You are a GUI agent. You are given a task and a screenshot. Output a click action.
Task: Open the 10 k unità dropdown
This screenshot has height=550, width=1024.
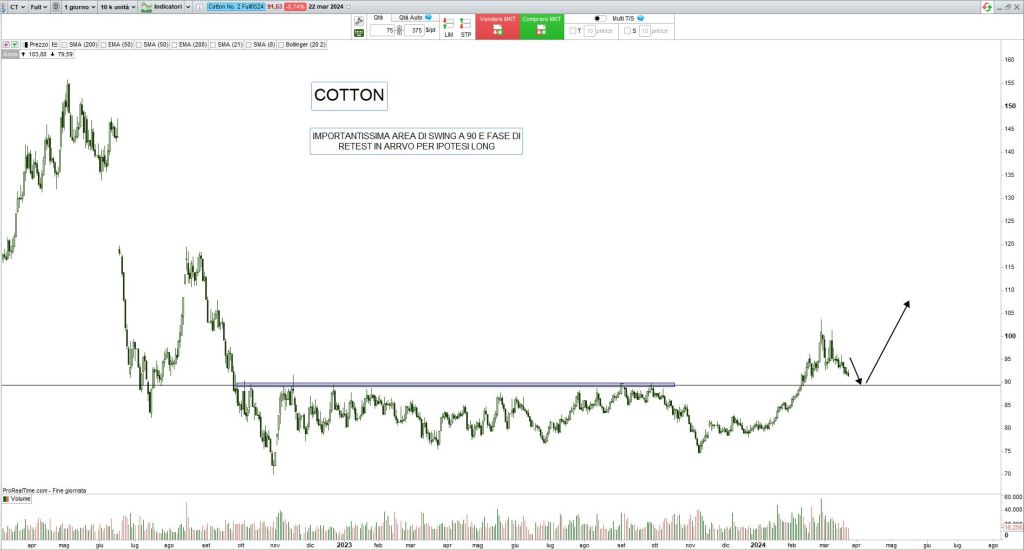118,7
